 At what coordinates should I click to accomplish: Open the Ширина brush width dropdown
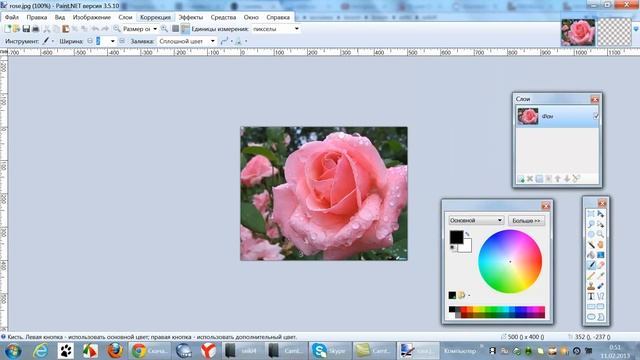click(113, 41)
